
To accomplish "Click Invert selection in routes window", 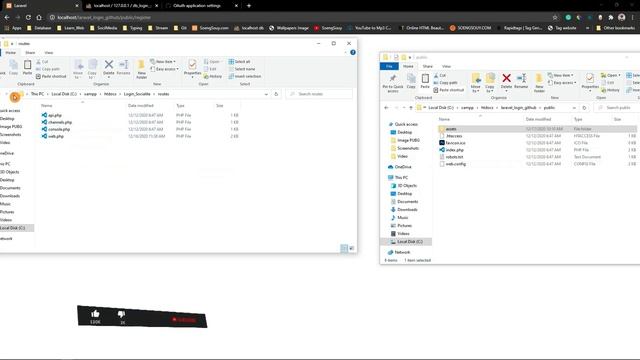I will (x=244, y=76).
